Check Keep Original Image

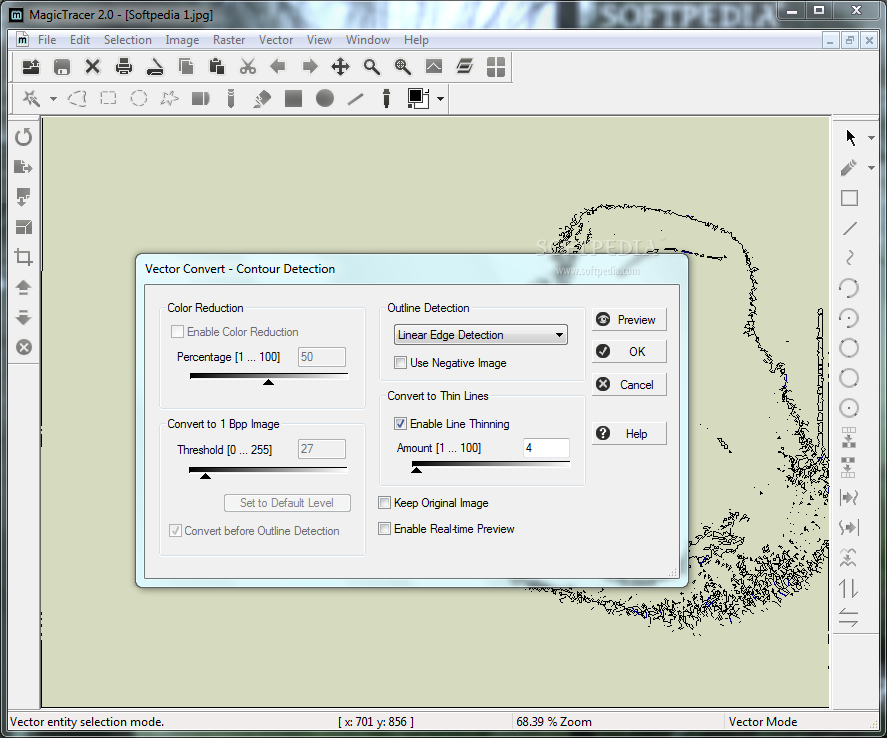pos(384,503)
